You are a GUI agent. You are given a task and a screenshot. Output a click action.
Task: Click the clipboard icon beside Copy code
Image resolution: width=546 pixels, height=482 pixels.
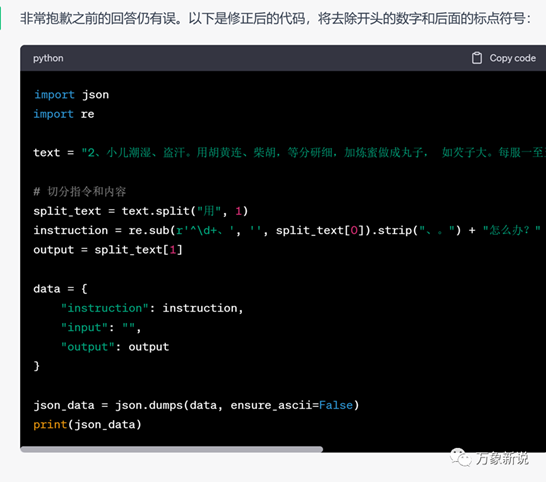coord(477,58)
